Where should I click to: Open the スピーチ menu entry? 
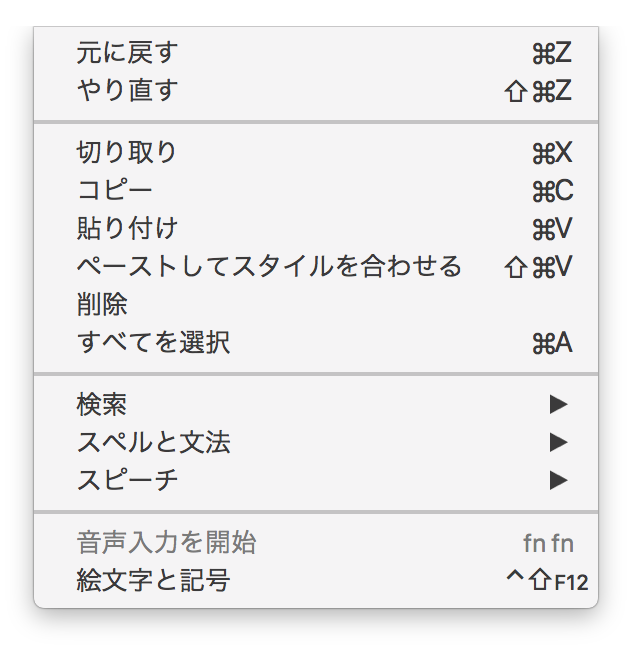(x=127, y=480)
